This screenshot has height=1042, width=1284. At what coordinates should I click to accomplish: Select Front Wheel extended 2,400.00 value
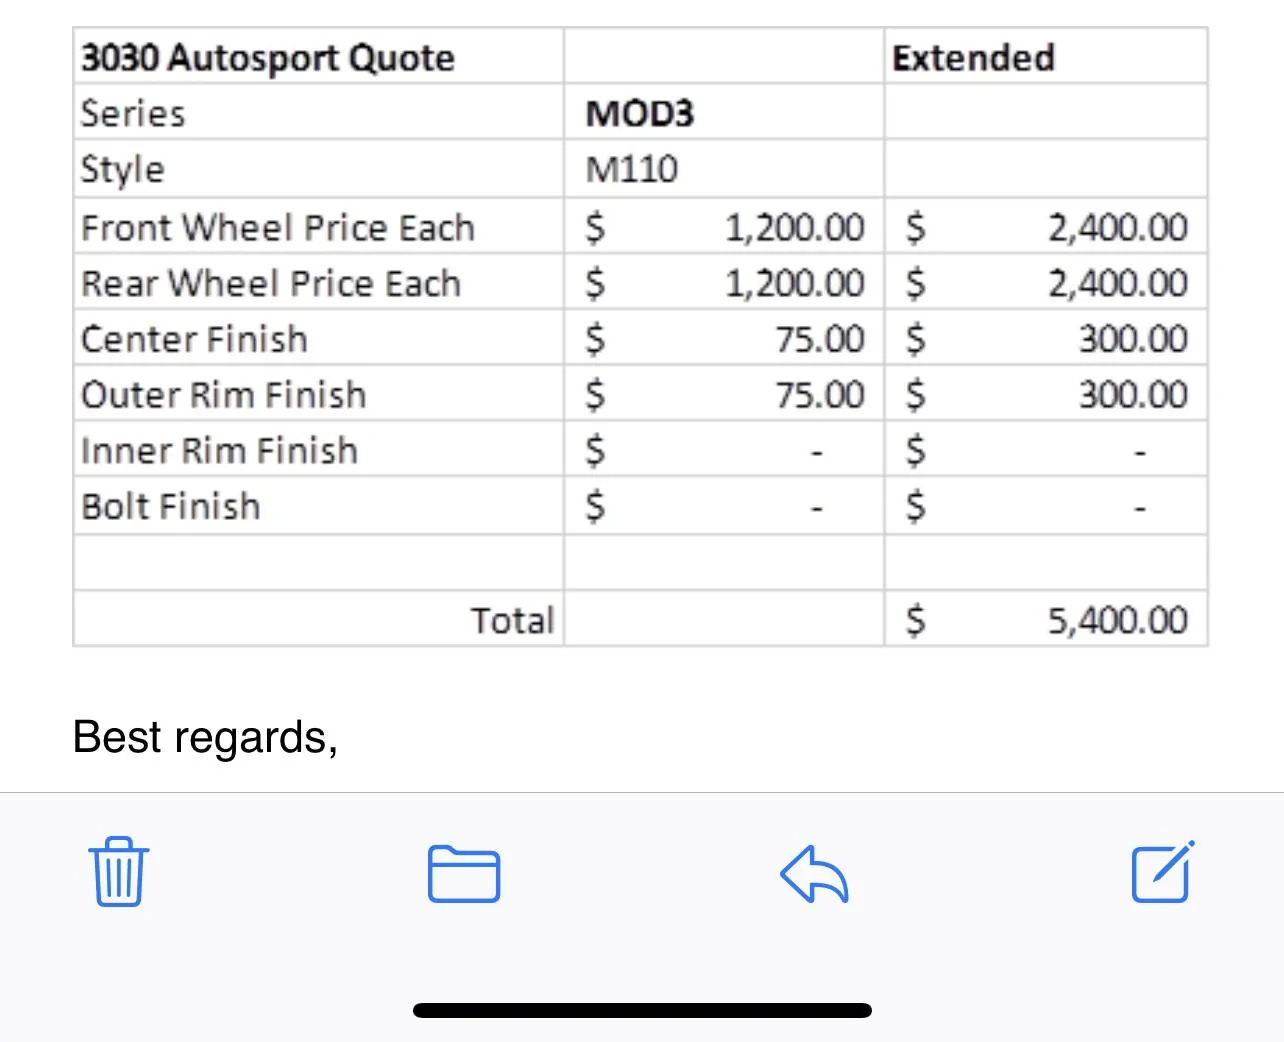click(x=1118, y=228)
